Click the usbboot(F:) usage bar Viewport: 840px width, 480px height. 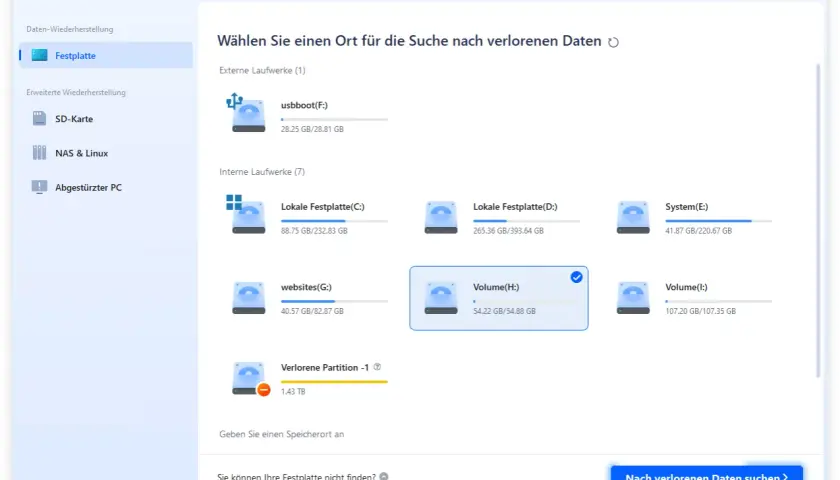point(334,119)
